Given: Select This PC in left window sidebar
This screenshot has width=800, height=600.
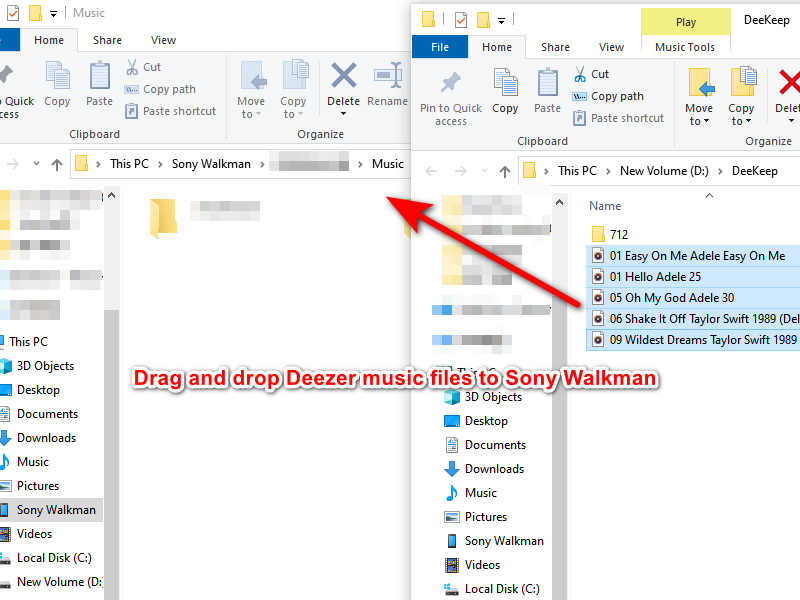Looking at the screenshot, I should (28, 342).
